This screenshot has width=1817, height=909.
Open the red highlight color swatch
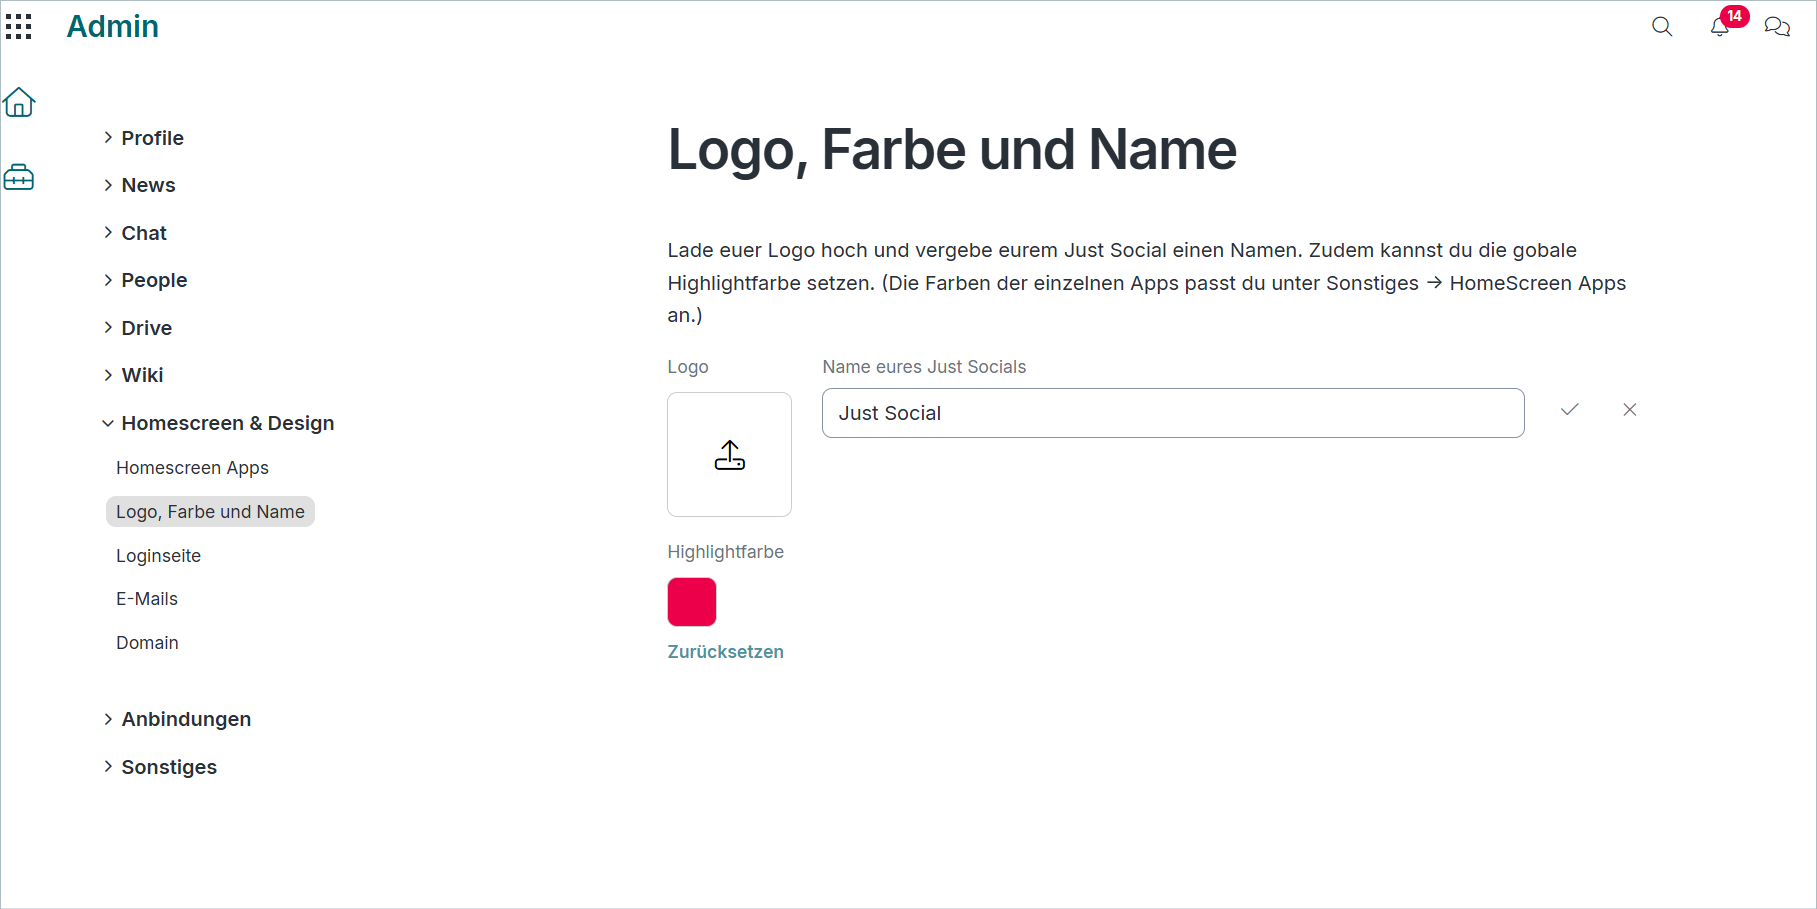coord(692,602)
